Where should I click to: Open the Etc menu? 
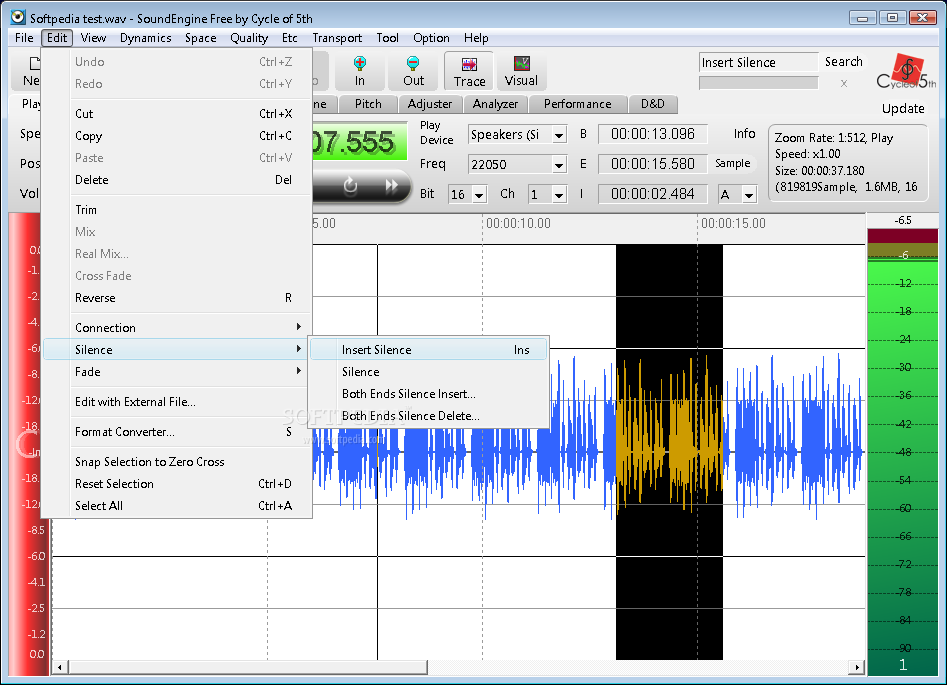point(290,38)
